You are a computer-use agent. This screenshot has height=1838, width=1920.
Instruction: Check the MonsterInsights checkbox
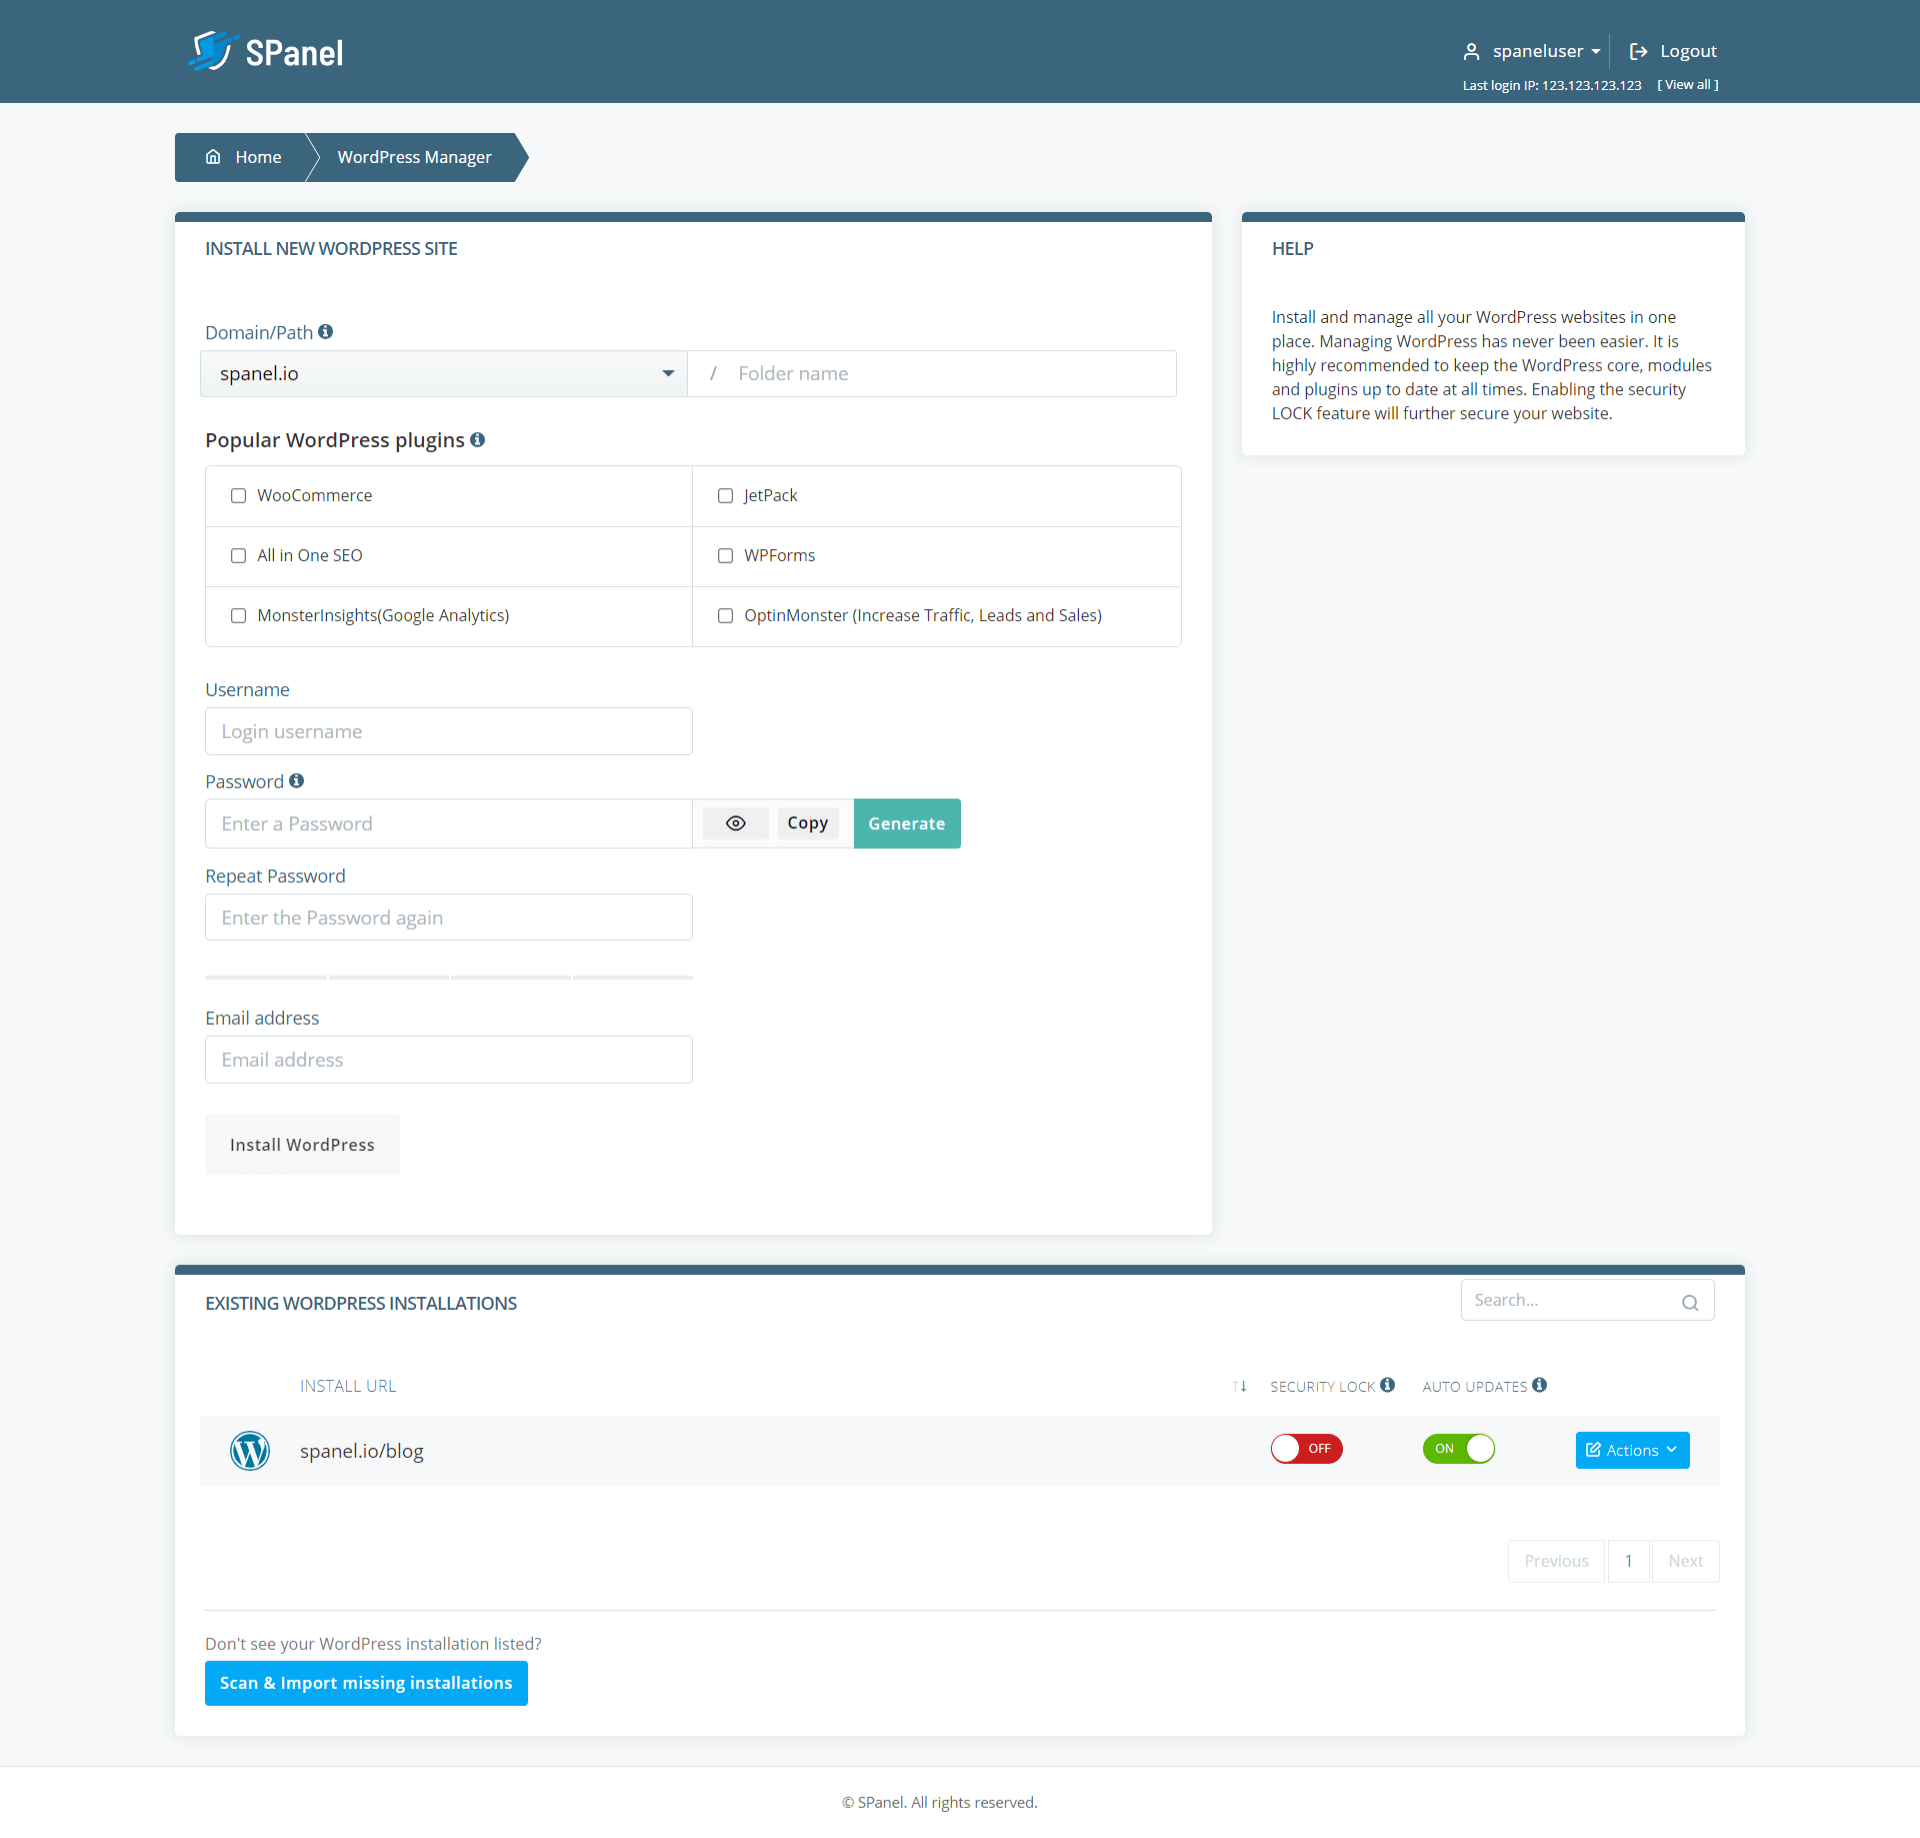pyautogui.click(x=238, y=615)
